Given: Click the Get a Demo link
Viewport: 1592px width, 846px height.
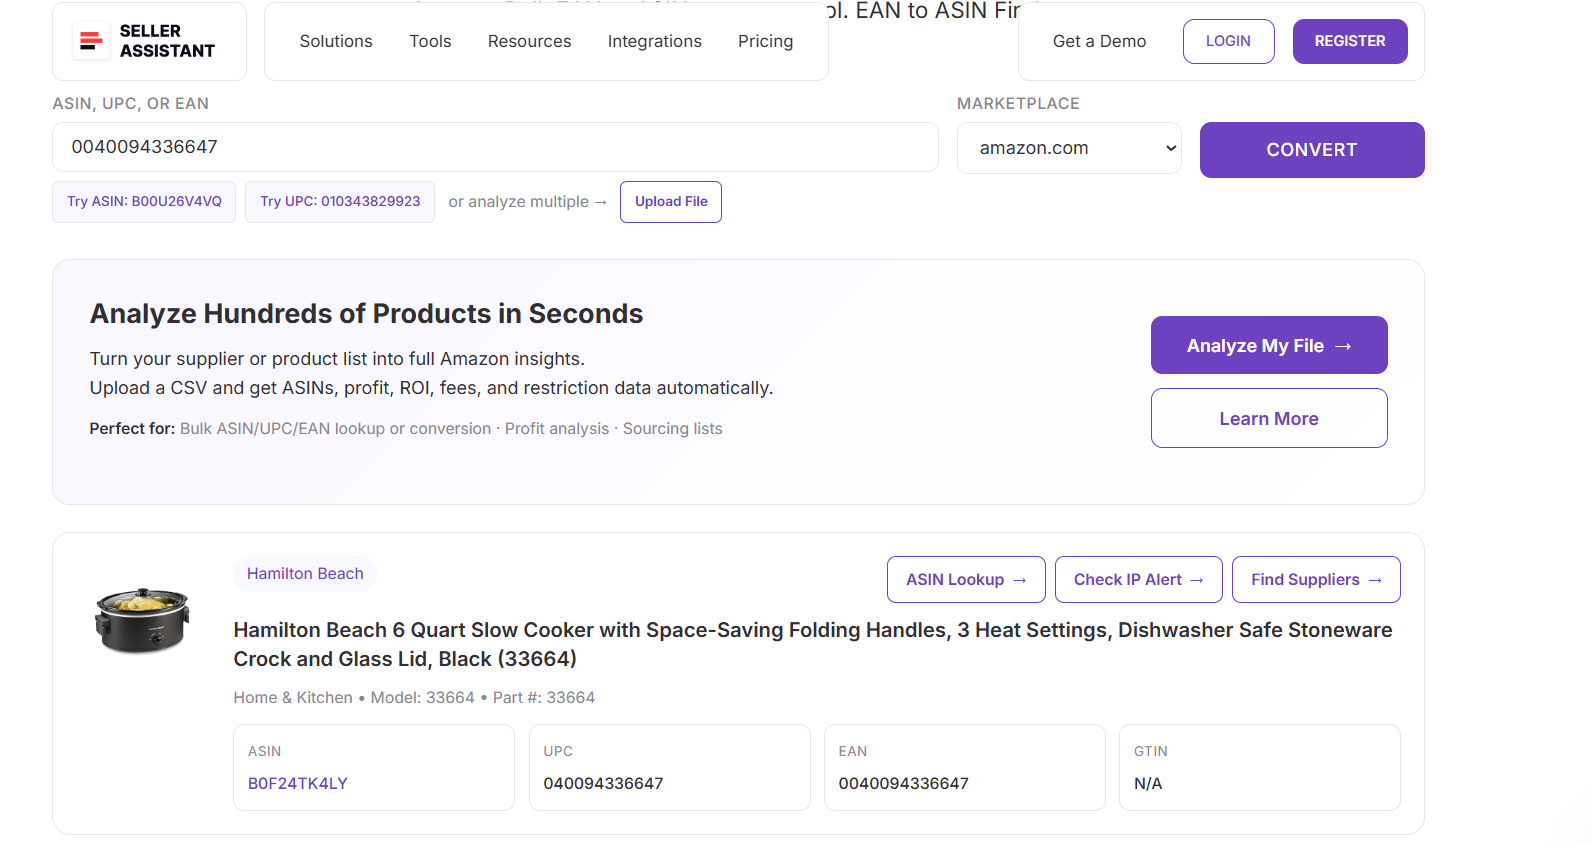Looking at the screenshot, I should click(1099, 41).
